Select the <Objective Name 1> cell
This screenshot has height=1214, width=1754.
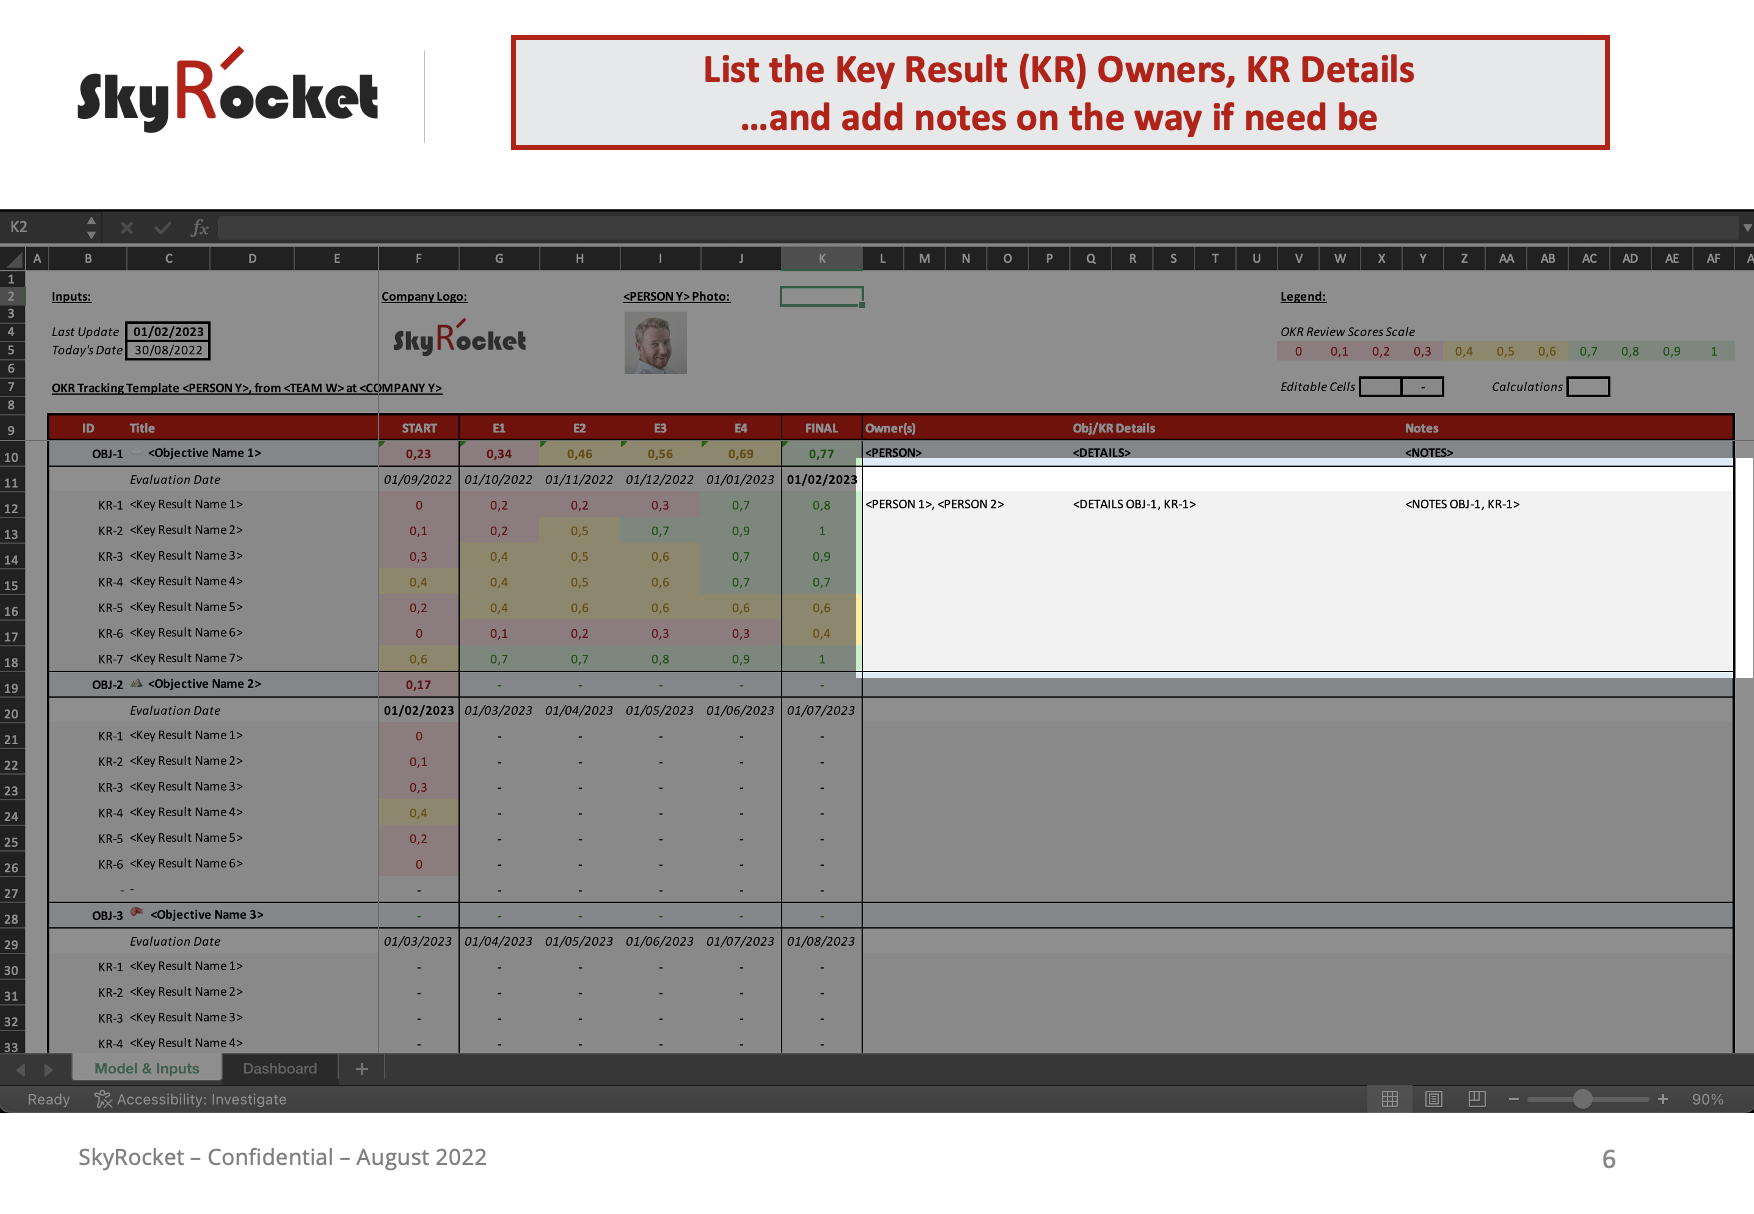point(205,453)
